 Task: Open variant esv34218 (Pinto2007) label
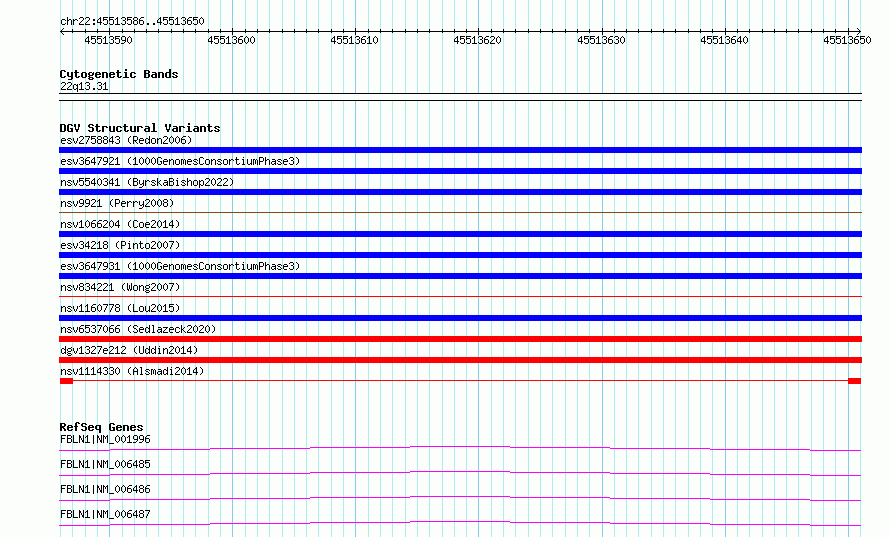120,245
